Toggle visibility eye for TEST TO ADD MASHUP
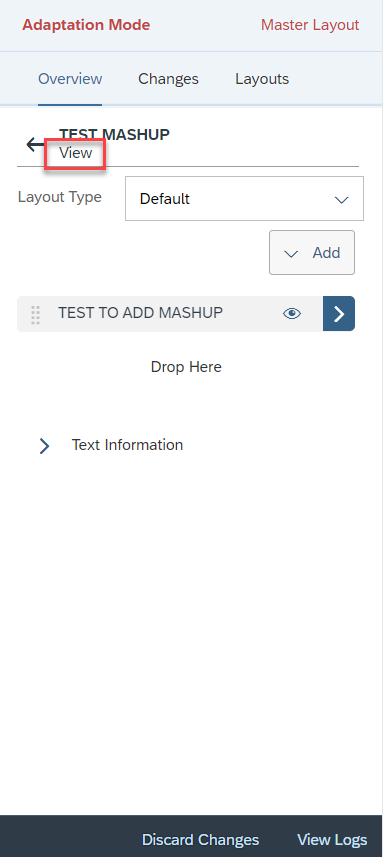Image resolution: width=383 pixels, height=857 pixels. 292,313
